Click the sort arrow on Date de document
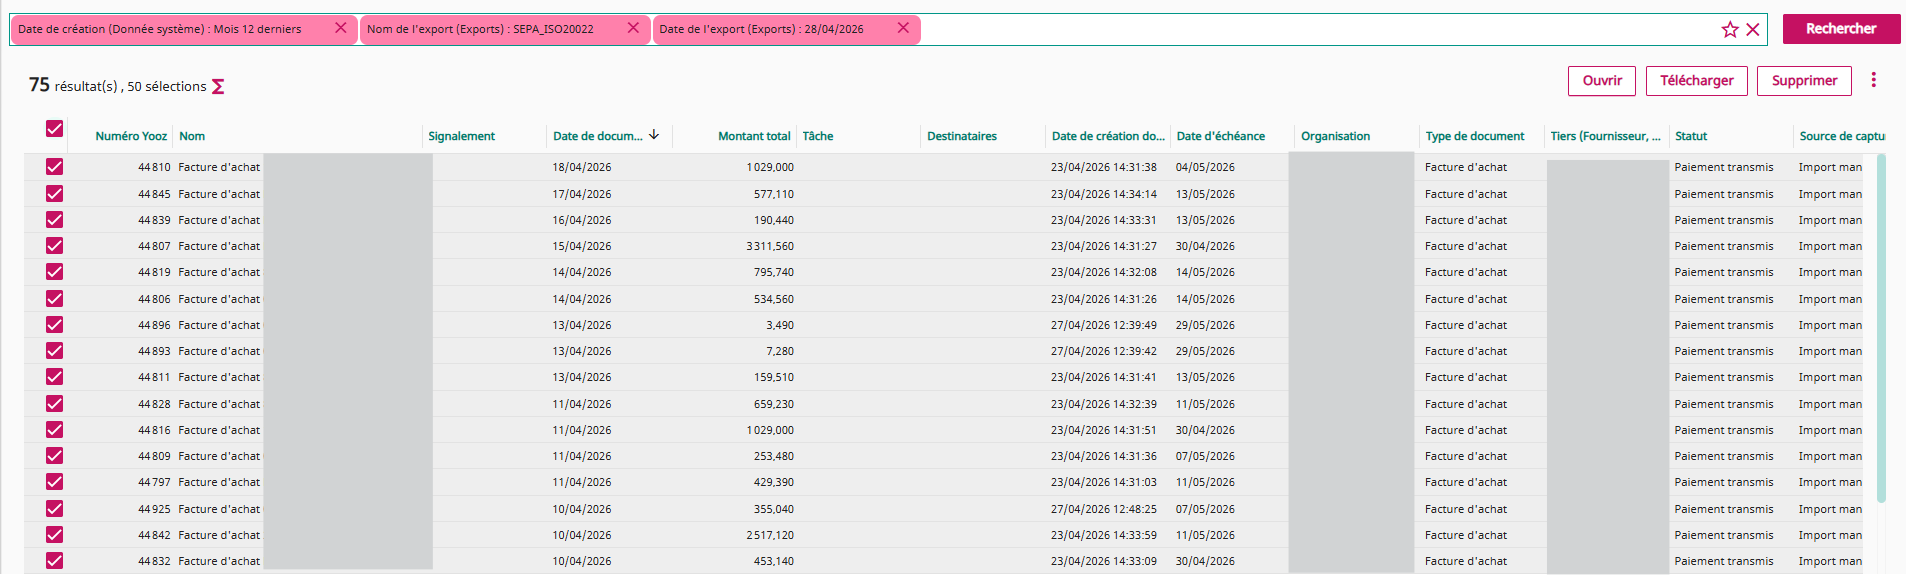 (654, 135)
